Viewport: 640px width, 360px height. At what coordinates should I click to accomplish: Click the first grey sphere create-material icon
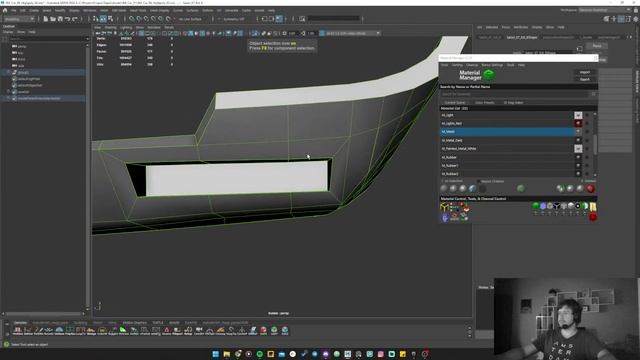[x=444, y=189]
